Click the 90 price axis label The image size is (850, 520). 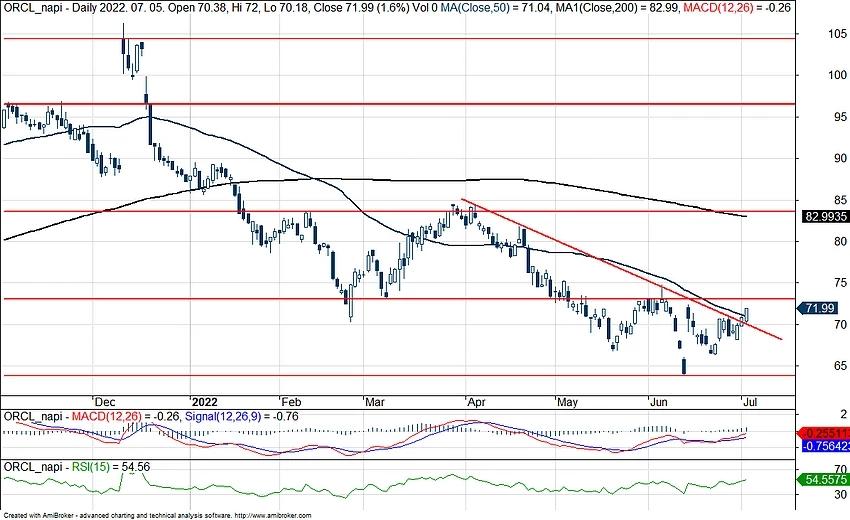(x=841, y=158)
